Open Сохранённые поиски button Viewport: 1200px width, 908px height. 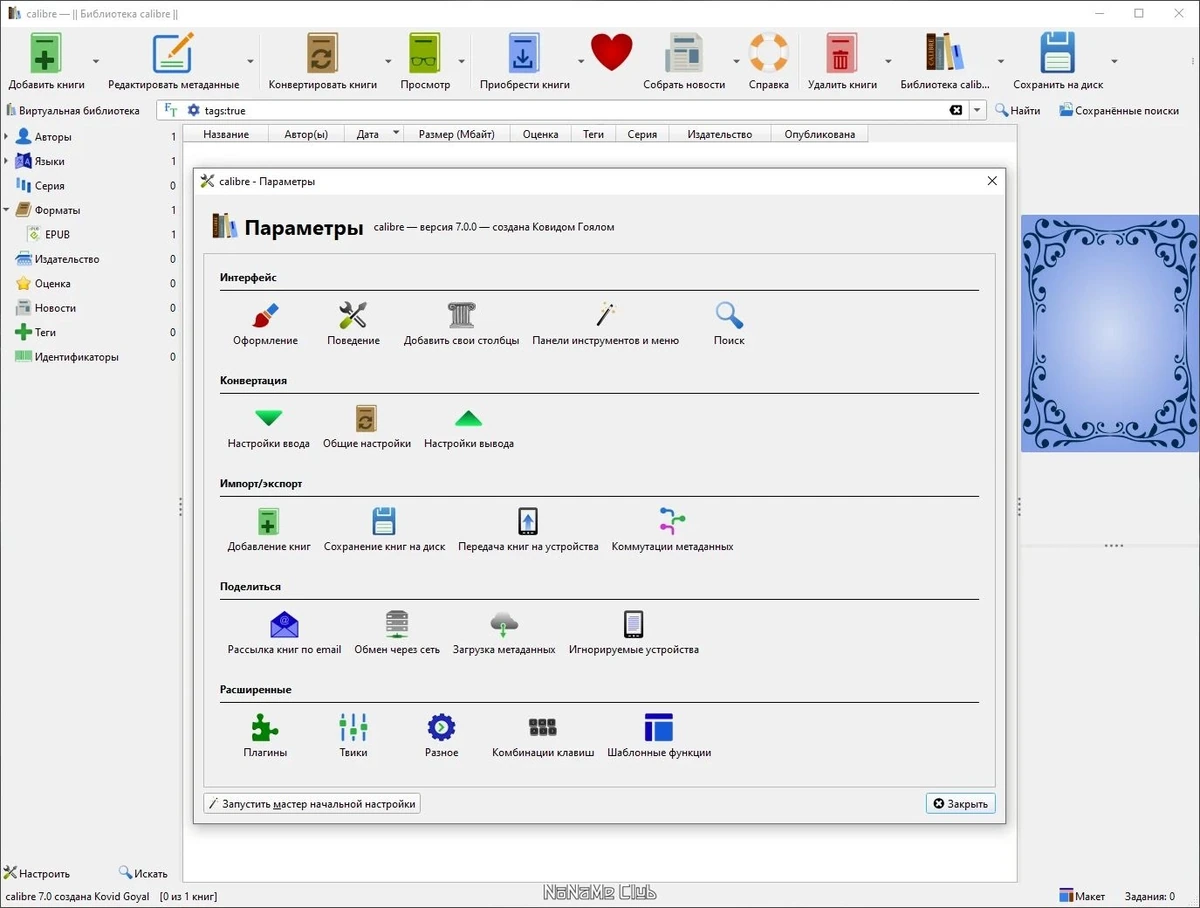[1117, 111]
